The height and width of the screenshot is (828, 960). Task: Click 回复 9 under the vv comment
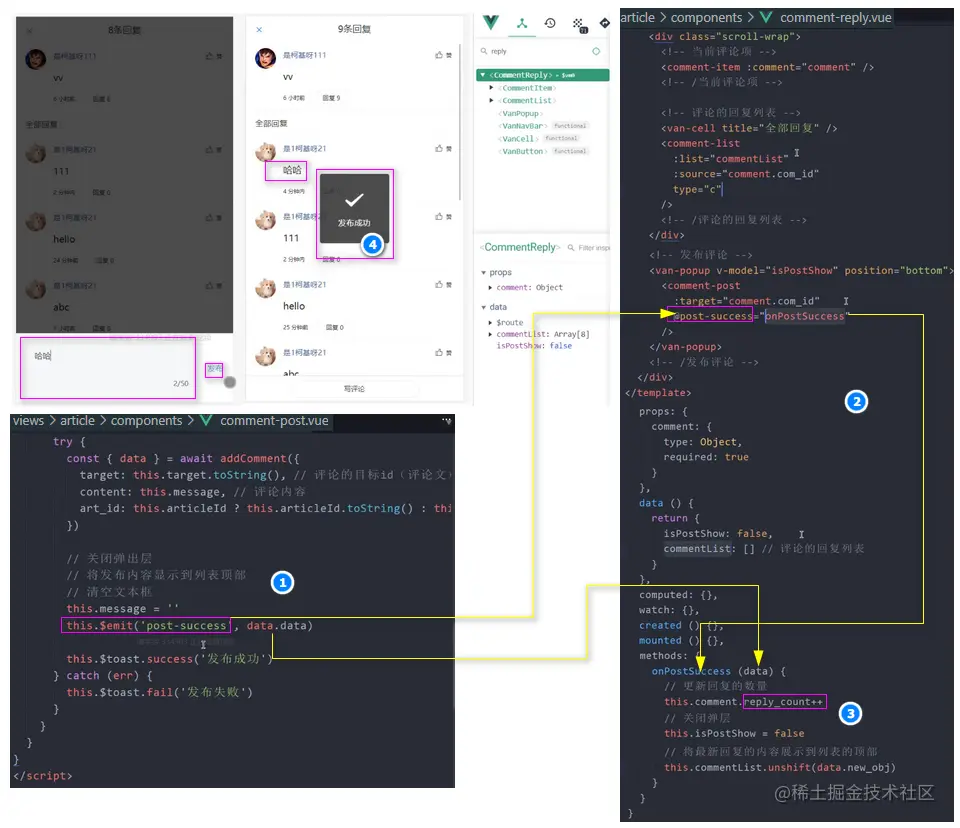coord(331,98)
